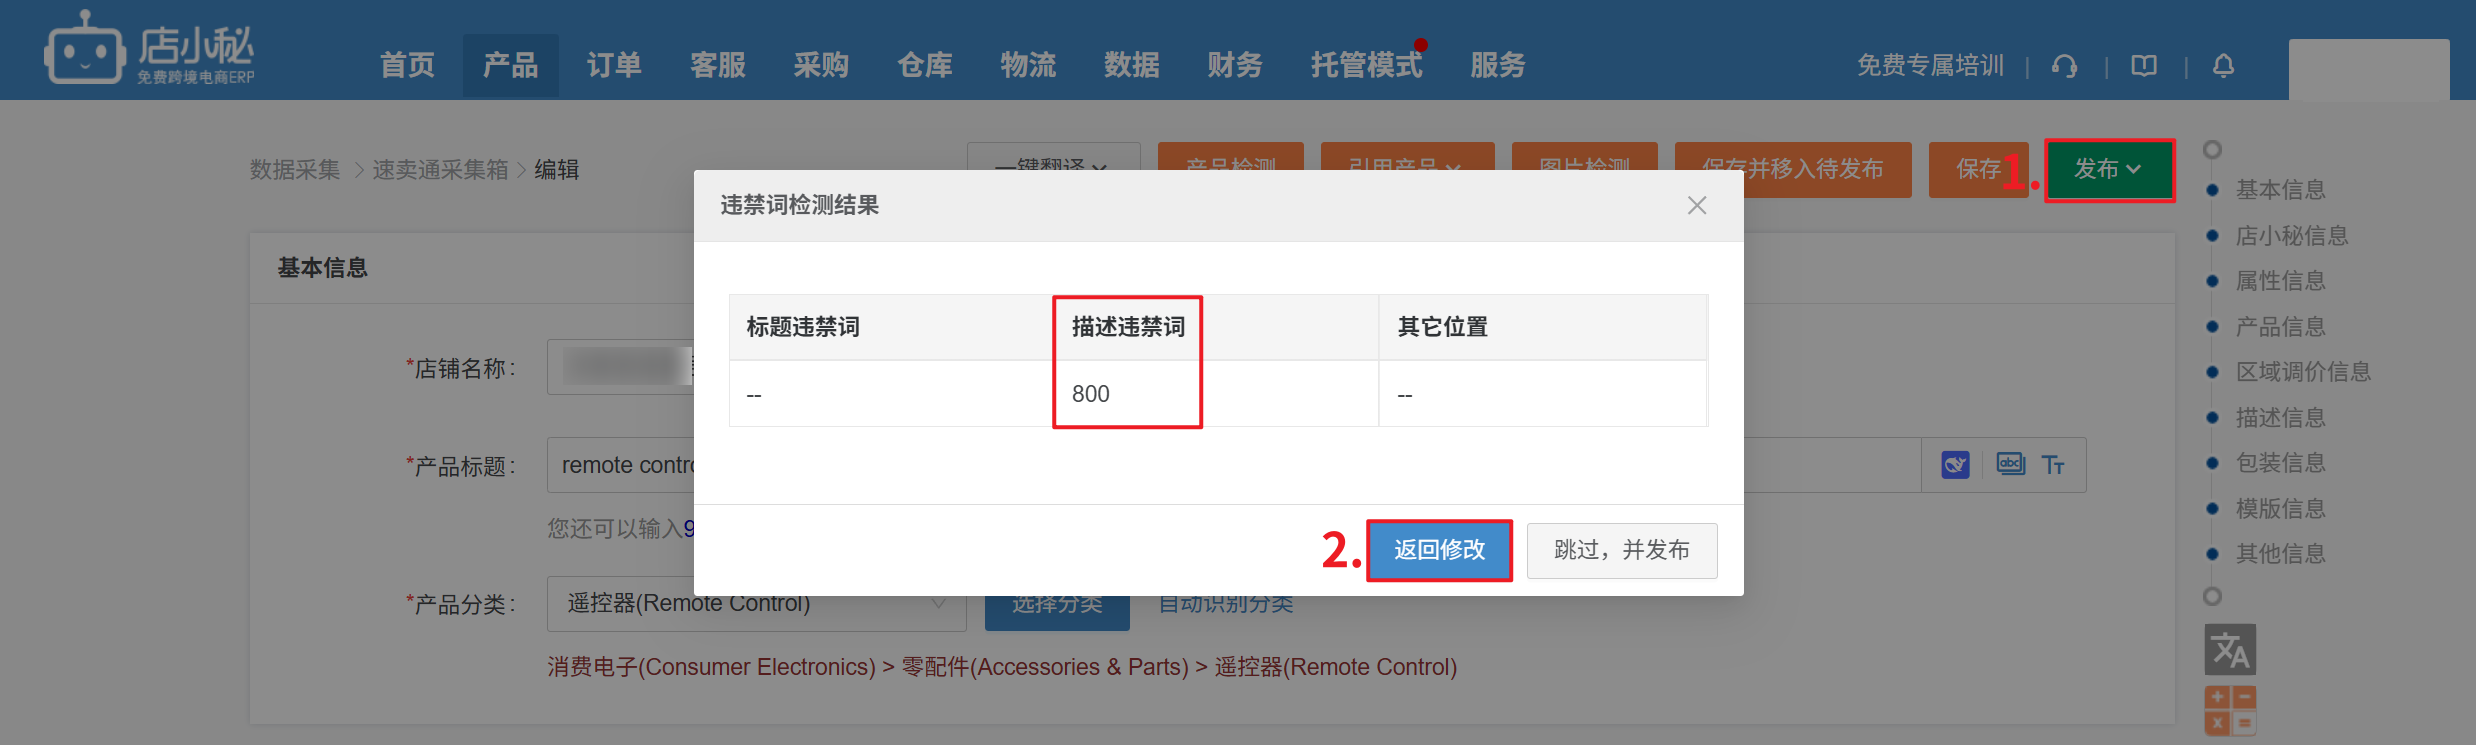Open the translate tool in right sidebar
This screenshot has height=745, width=2476.
point(2230,650)
